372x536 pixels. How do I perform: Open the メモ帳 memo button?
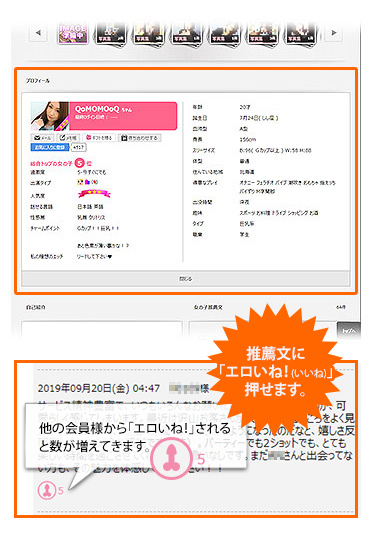point(68,138)
